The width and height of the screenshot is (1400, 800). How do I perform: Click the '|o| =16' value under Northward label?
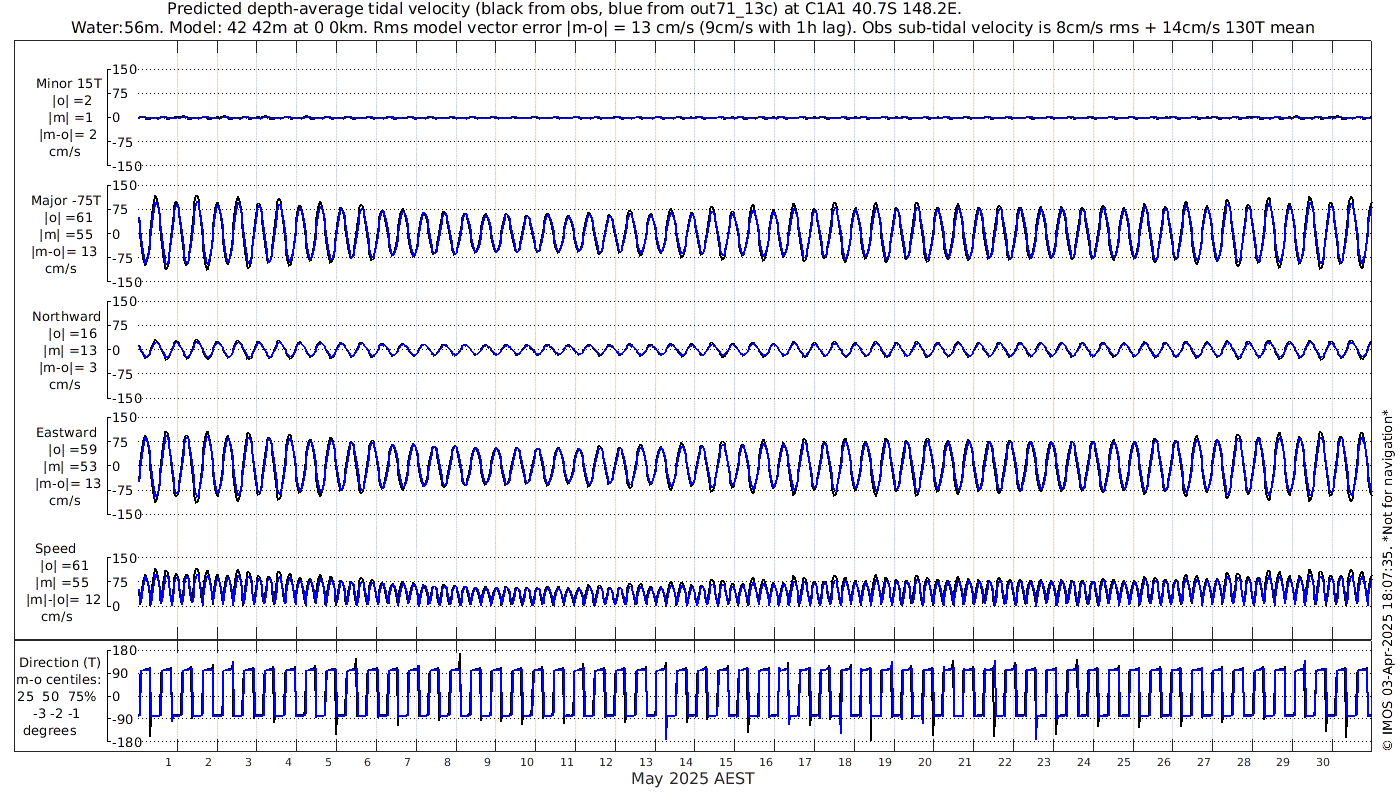click(x=66, y=333)
